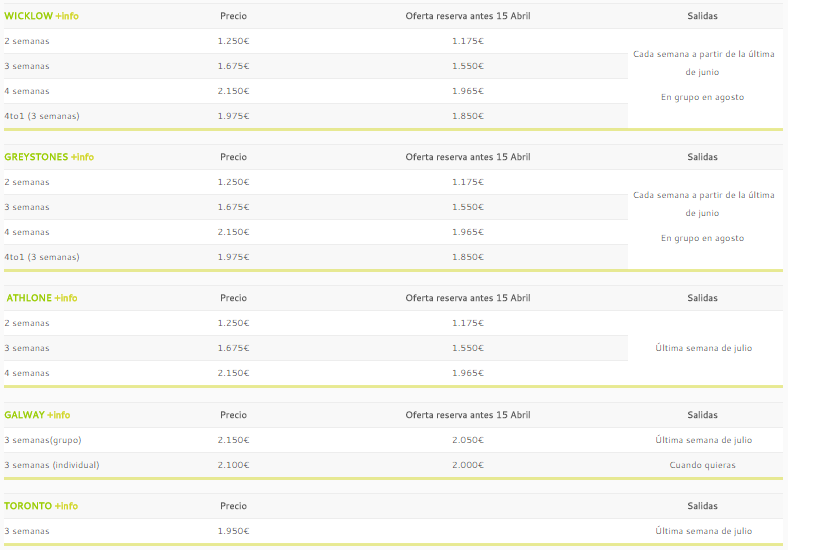819x550 pixels.
Task: Select Athlone 3 semanas price 1.675€
Action: [x=233, y=348]
